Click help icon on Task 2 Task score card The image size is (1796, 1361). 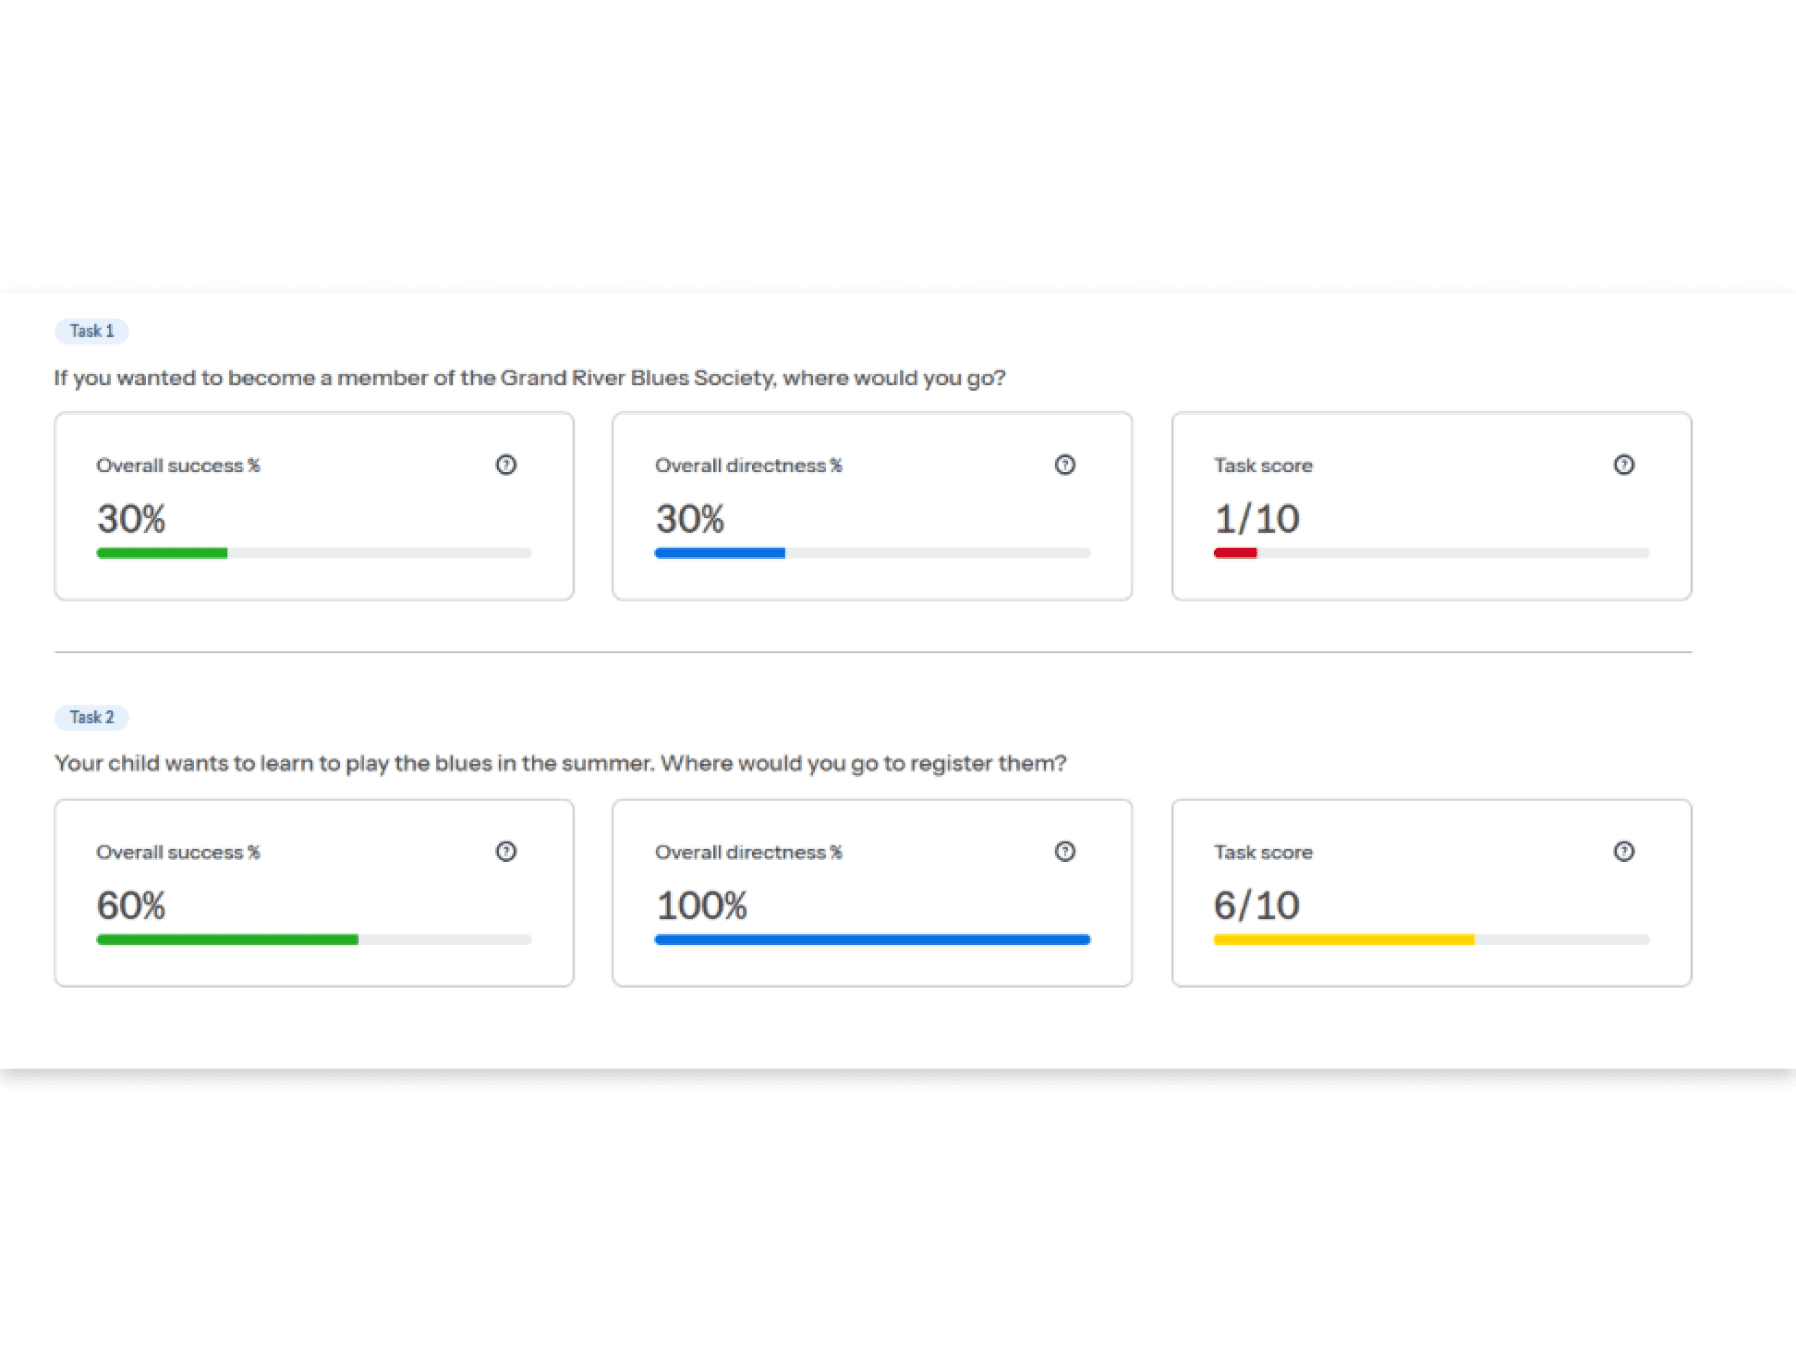(1624, 851)
